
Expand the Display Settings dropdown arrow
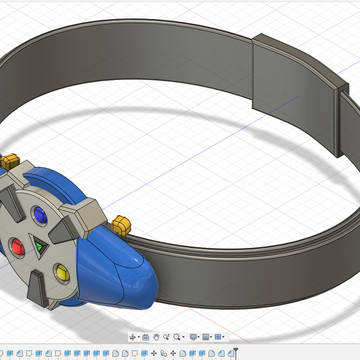[199, 337]
